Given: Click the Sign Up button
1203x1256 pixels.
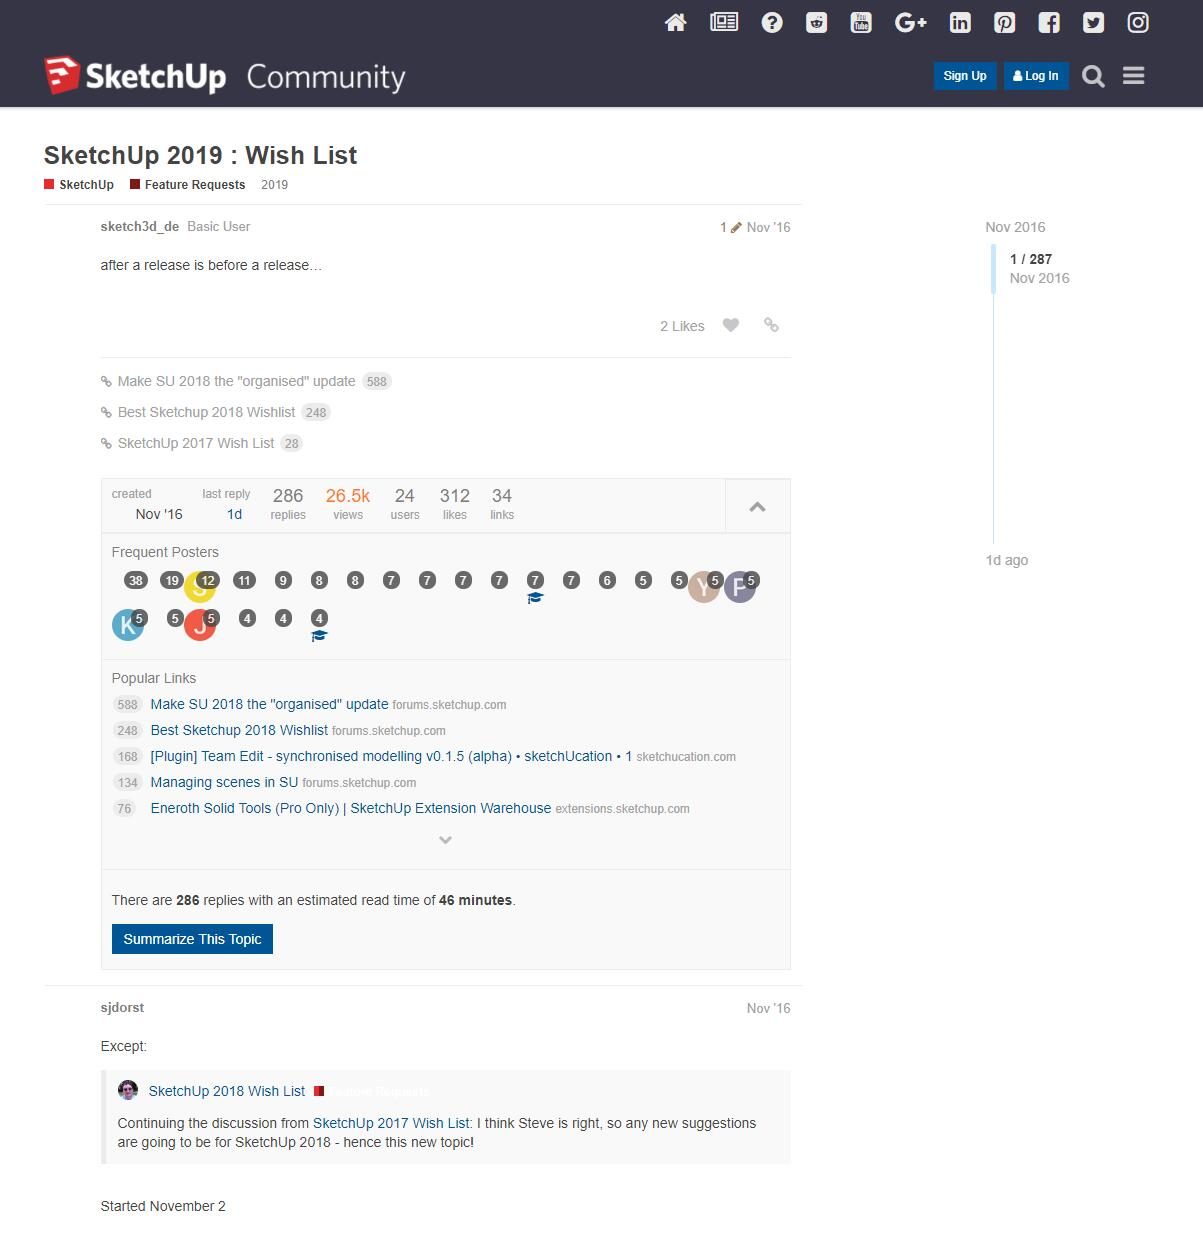Looking at the screenshot, I should (x=964, y=76).
